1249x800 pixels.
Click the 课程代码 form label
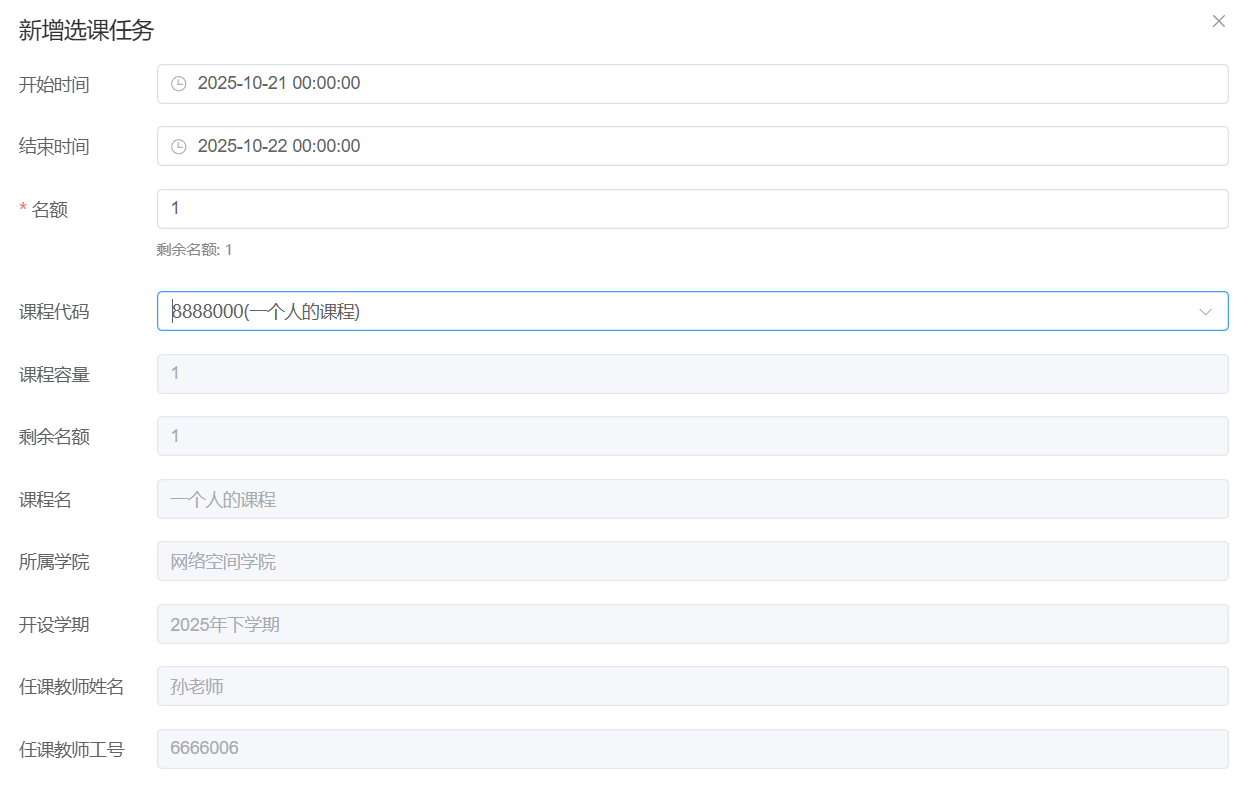(x=54, y=312)
